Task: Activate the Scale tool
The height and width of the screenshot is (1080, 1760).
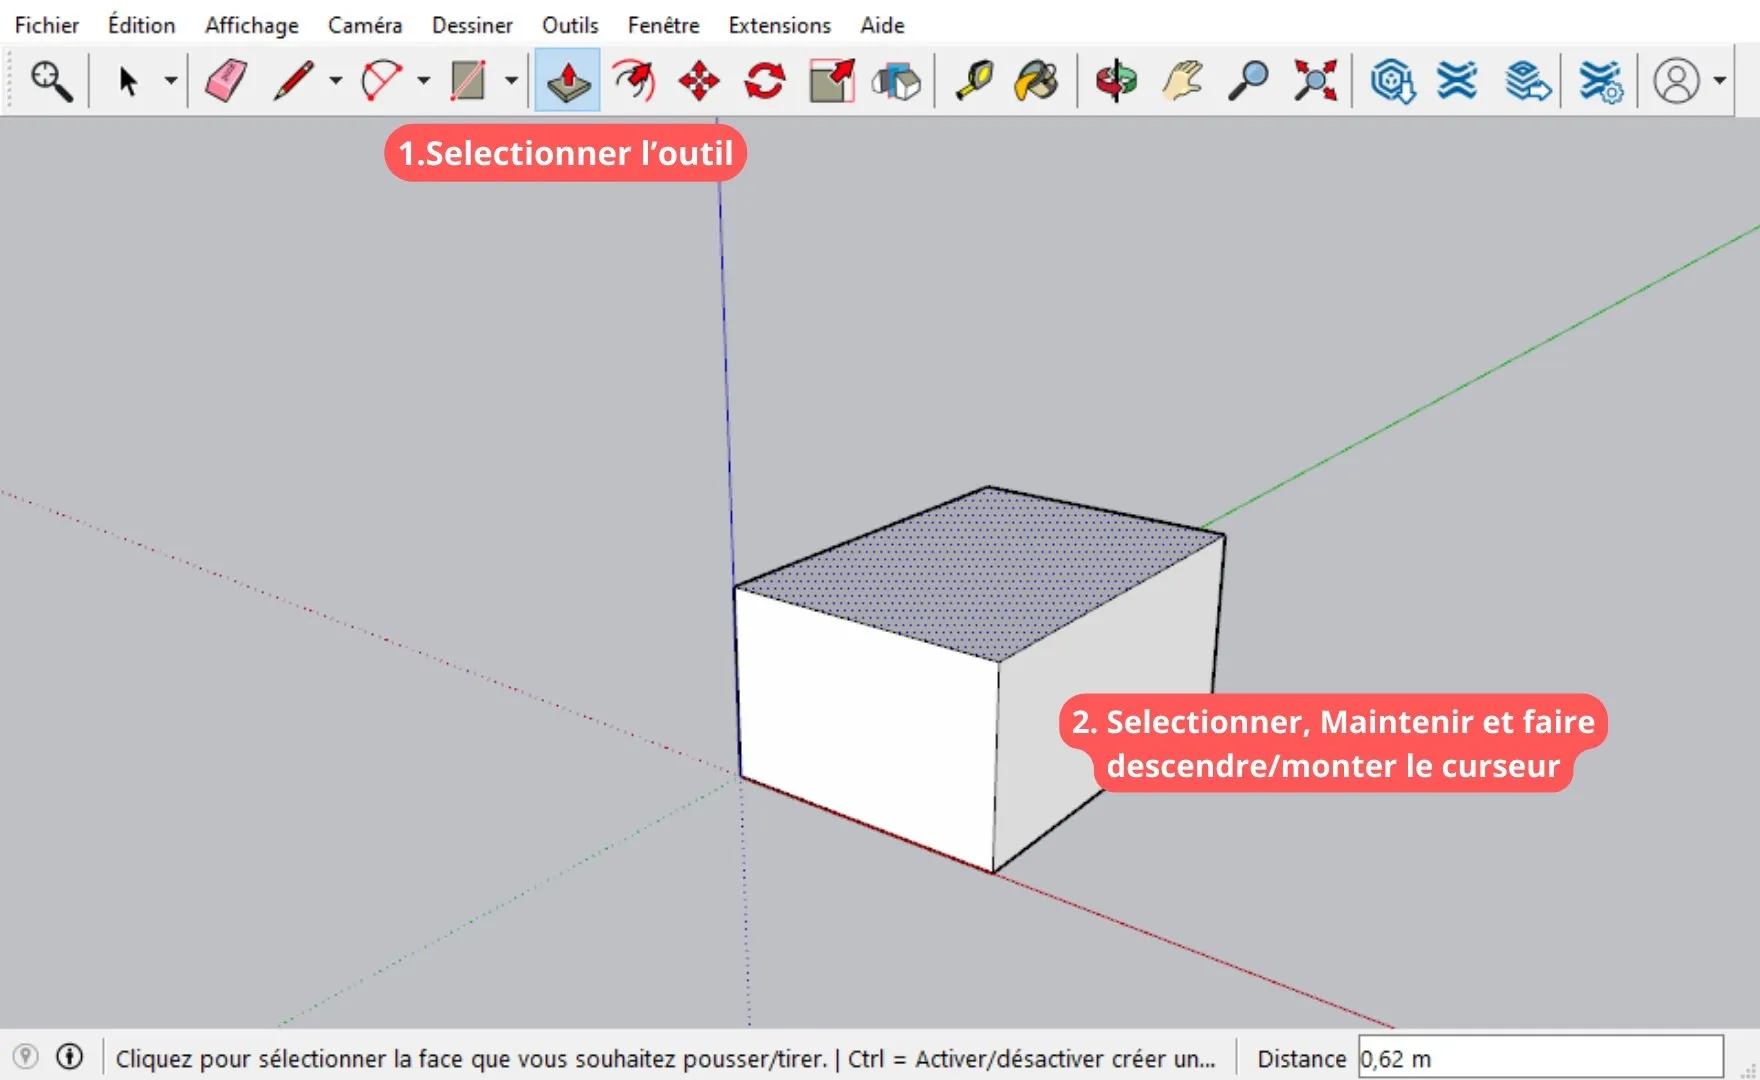Action: (832, 81)
